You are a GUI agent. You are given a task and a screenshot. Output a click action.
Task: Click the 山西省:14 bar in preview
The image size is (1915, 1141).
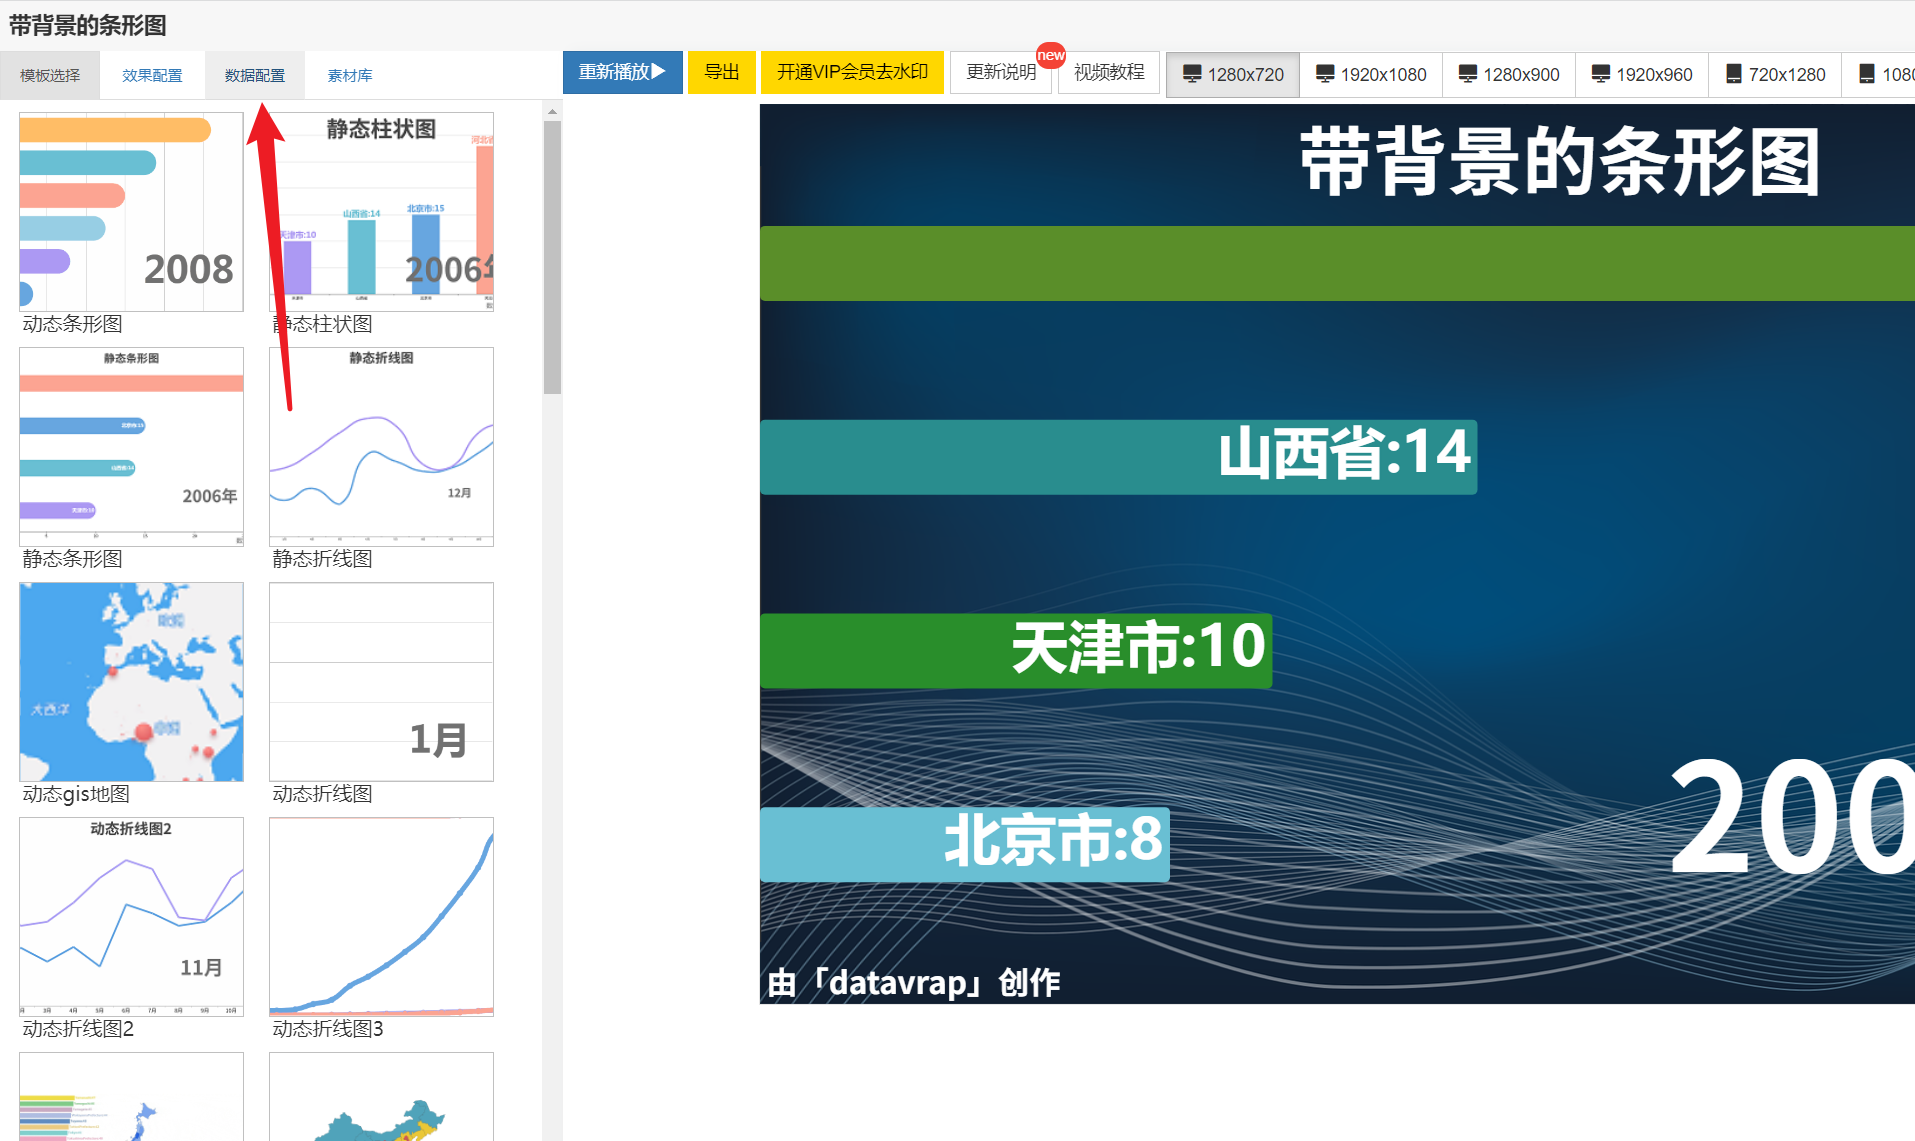(1118, 457)
